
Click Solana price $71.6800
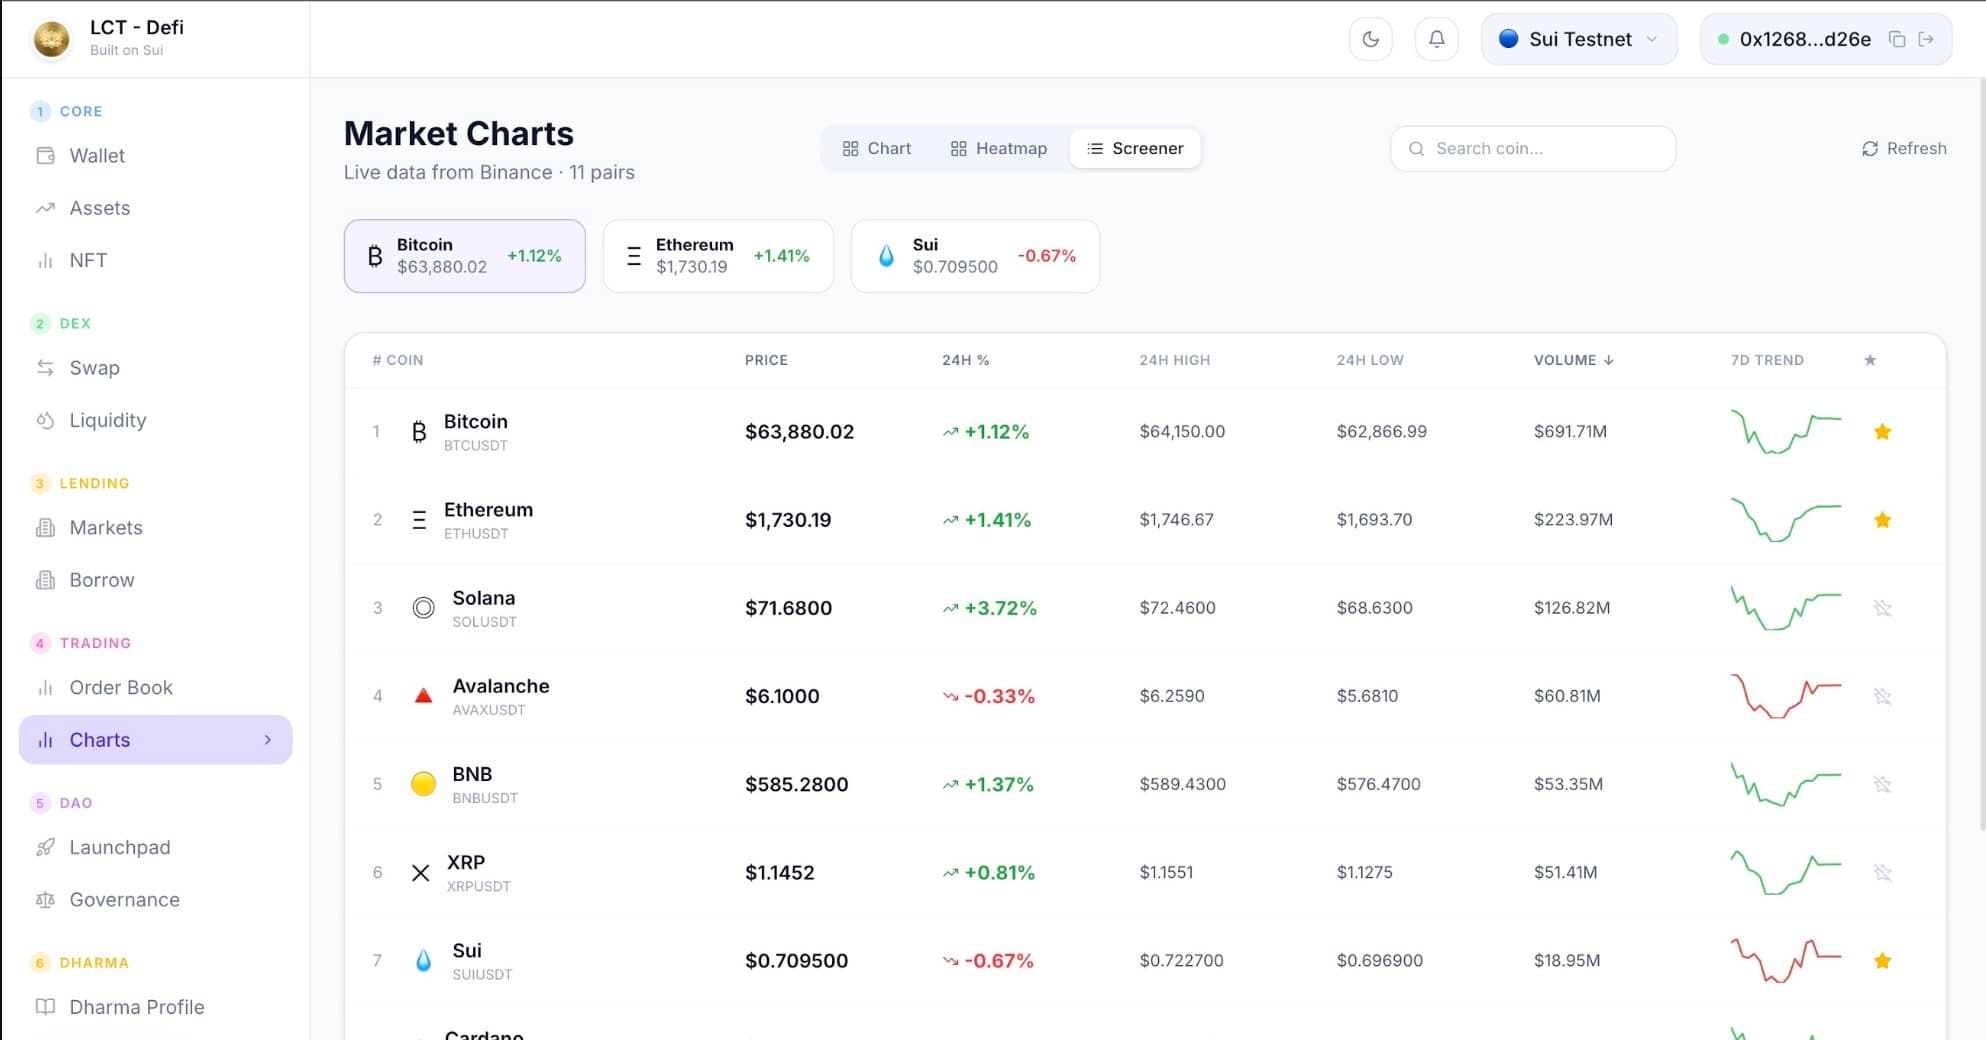click(x=788, y=608)
